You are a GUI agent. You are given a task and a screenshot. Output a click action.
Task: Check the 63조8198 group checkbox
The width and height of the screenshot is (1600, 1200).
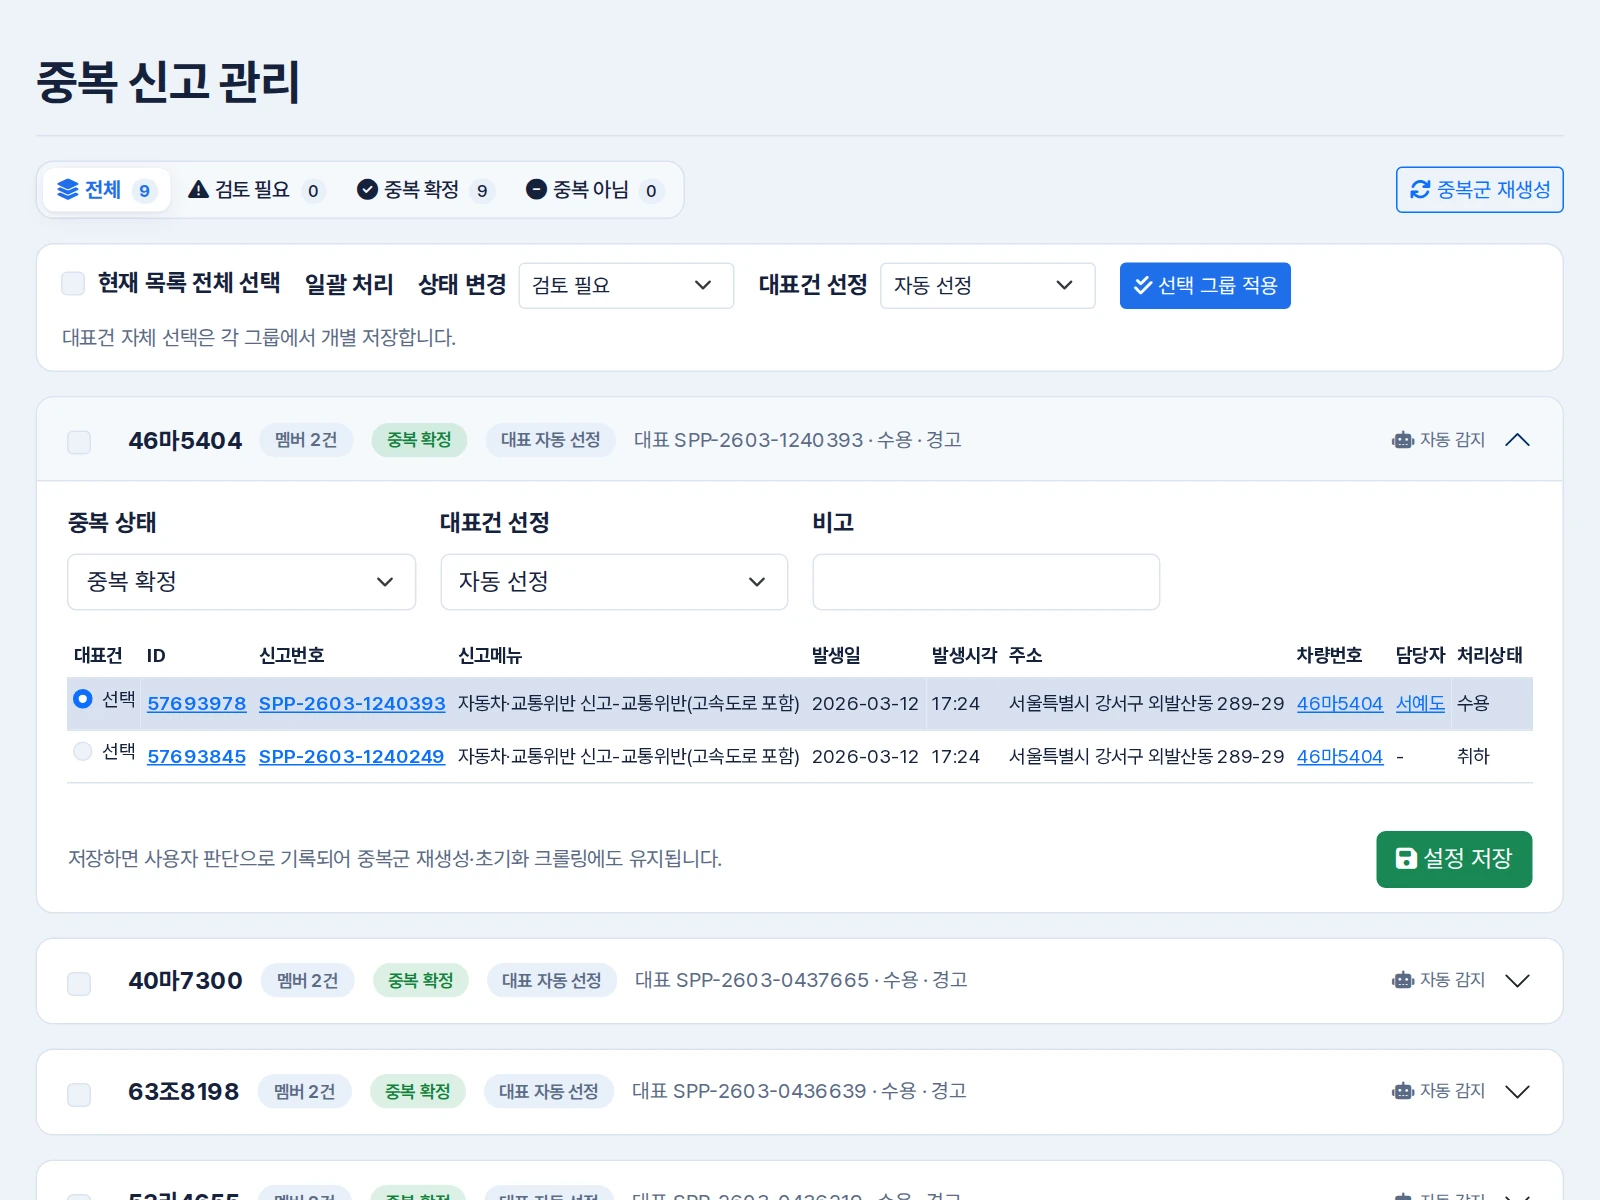pyautogui.click(x=79, y=1094)
